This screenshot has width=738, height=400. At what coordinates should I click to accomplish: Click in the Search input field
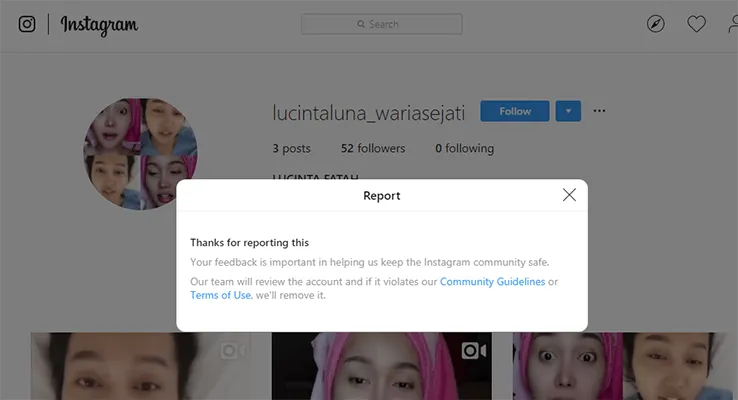(381, 24)
